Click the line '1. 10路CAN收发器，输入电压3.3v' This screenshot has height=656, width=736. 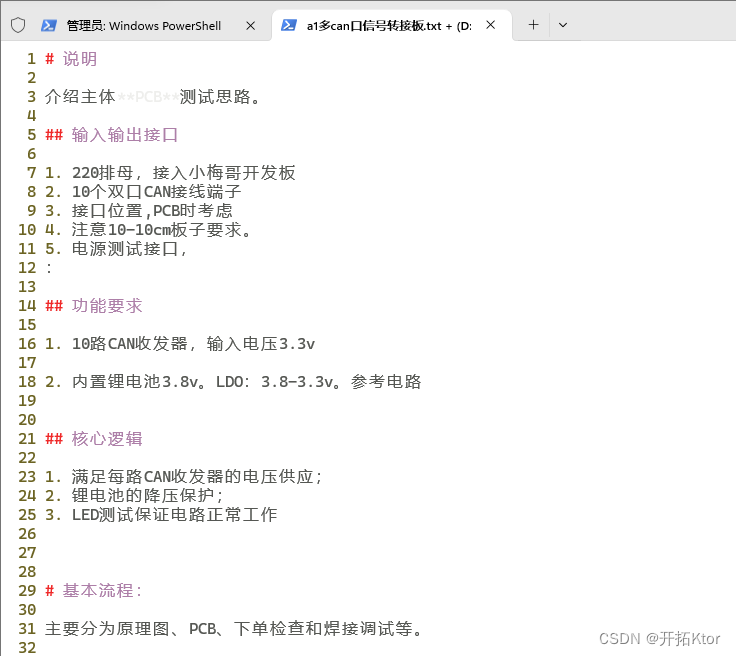(x=180, y=344)
